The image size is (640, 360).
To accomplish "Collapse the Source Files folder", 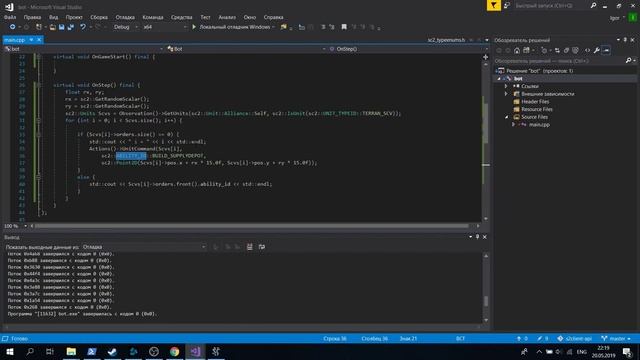I will tap(507, 117).
